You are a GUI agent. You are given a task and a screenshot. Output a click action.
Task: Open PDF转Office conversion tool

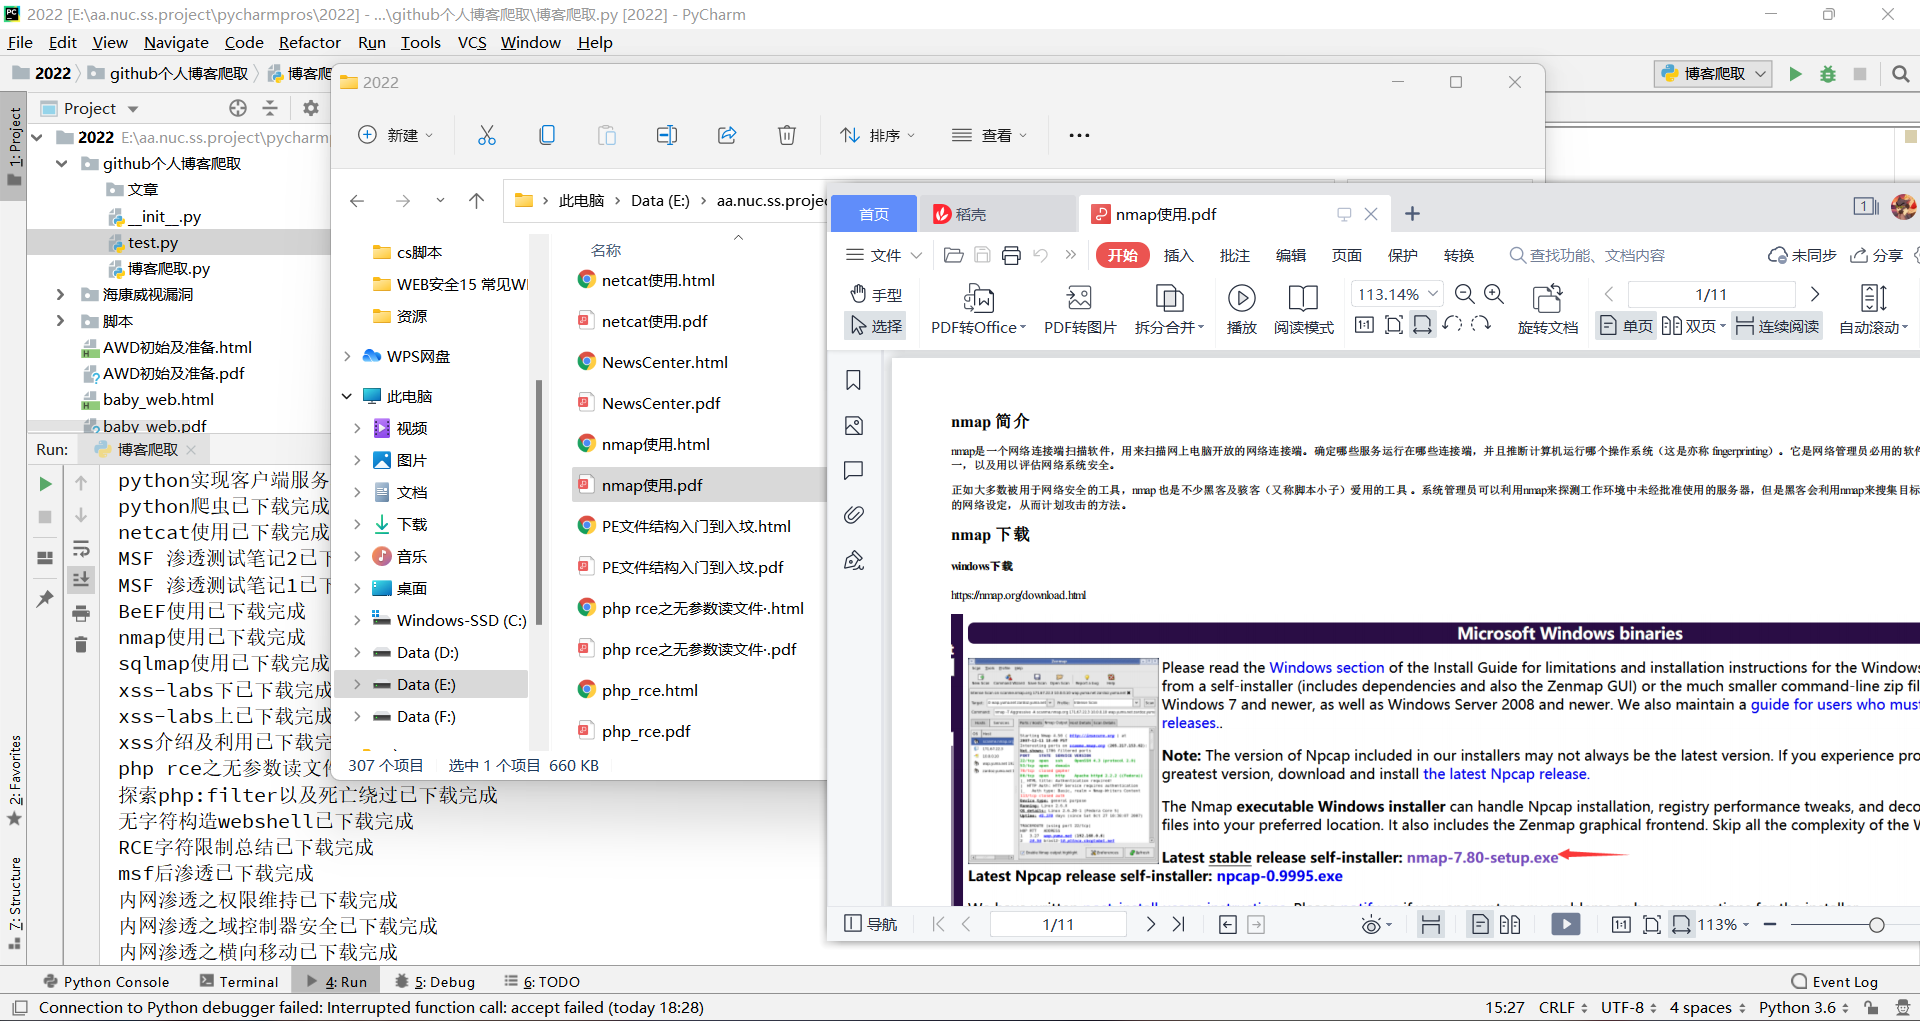977,310
